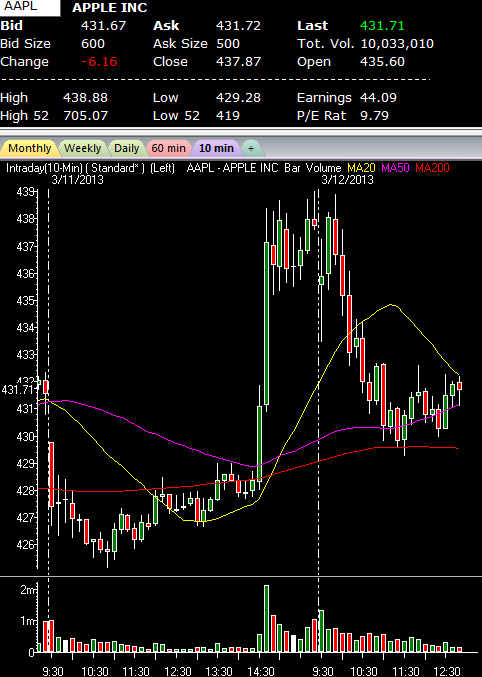The width and height of the screenshot is (482, 677).
Task: Select the 60 min chart tab
Action: tap(168, 148)
